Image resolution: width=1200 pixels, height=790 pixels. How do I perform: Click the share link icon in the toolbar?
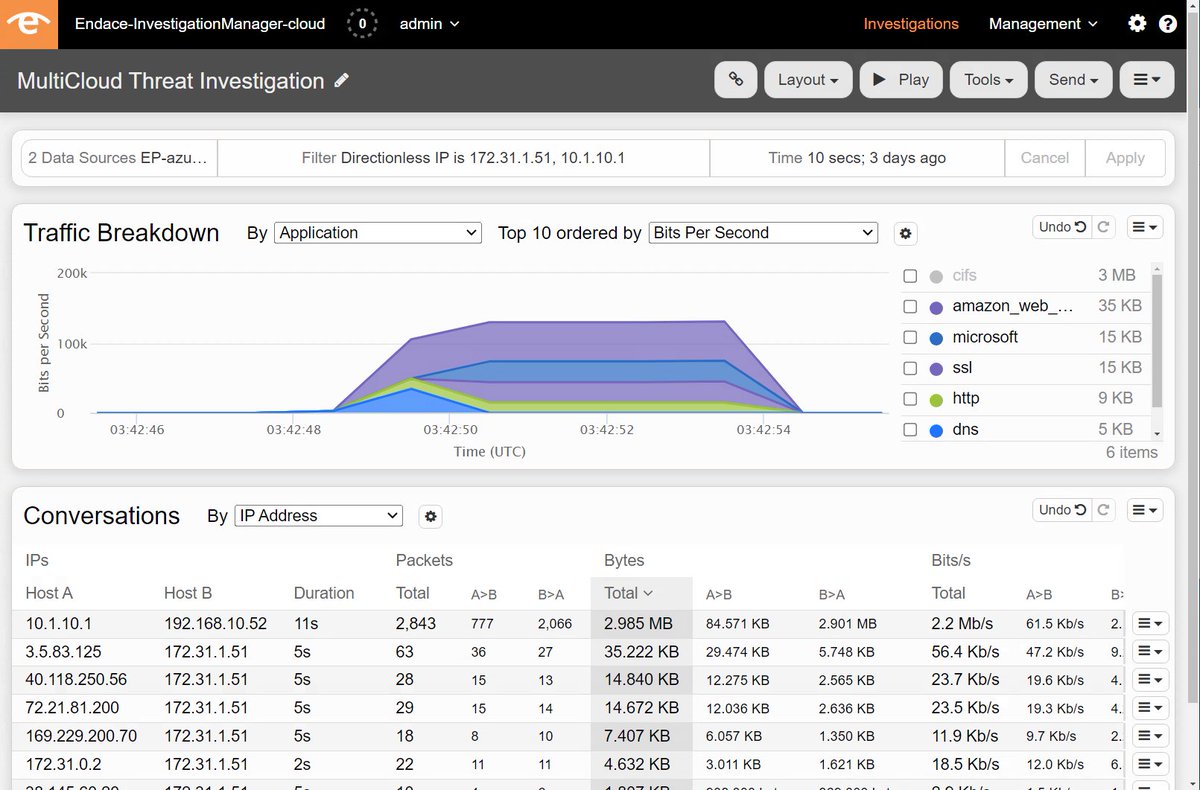pyautogui.click(x=736, y=79)
